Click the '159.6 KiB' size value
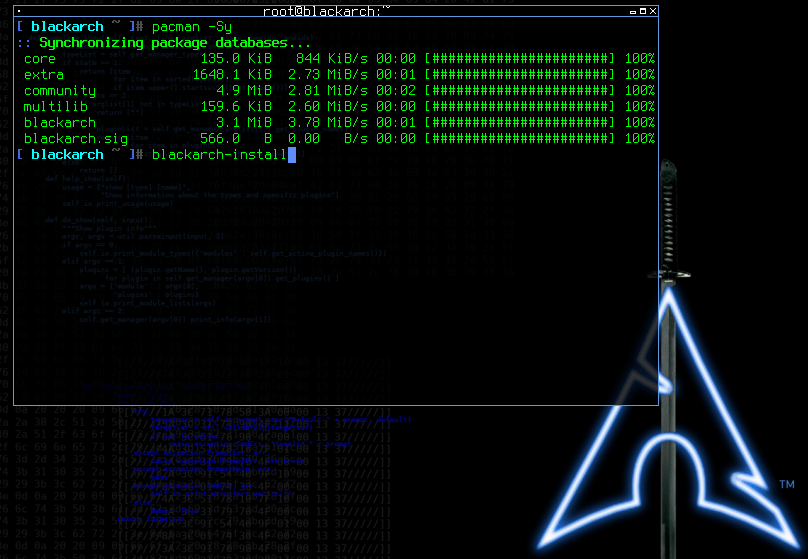The width and height of the screenshot is (808, 559). pyautogui.click(x=236, y=107)
